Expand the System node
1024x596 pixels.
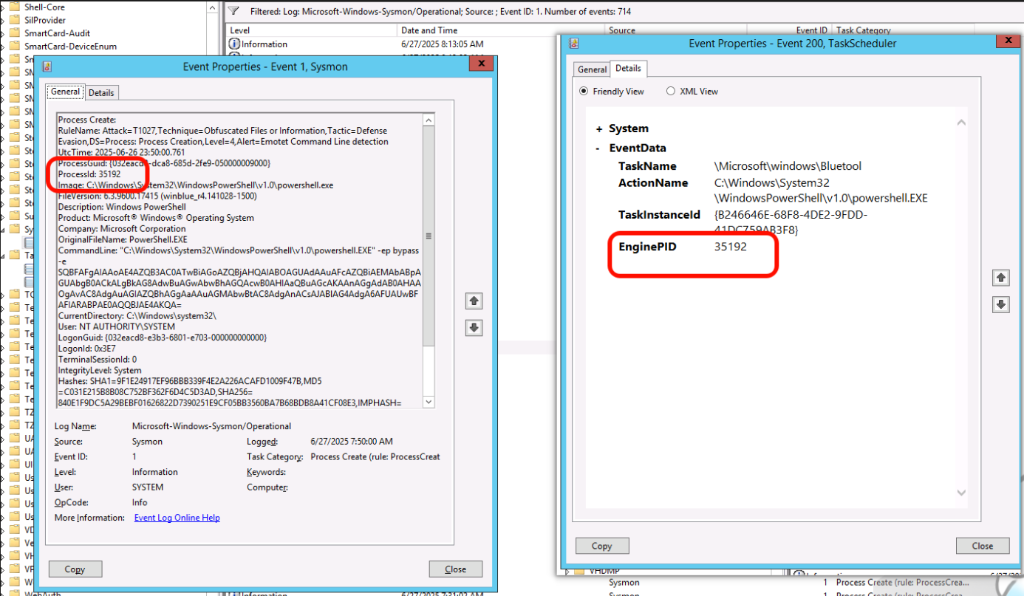click(599, 129)
